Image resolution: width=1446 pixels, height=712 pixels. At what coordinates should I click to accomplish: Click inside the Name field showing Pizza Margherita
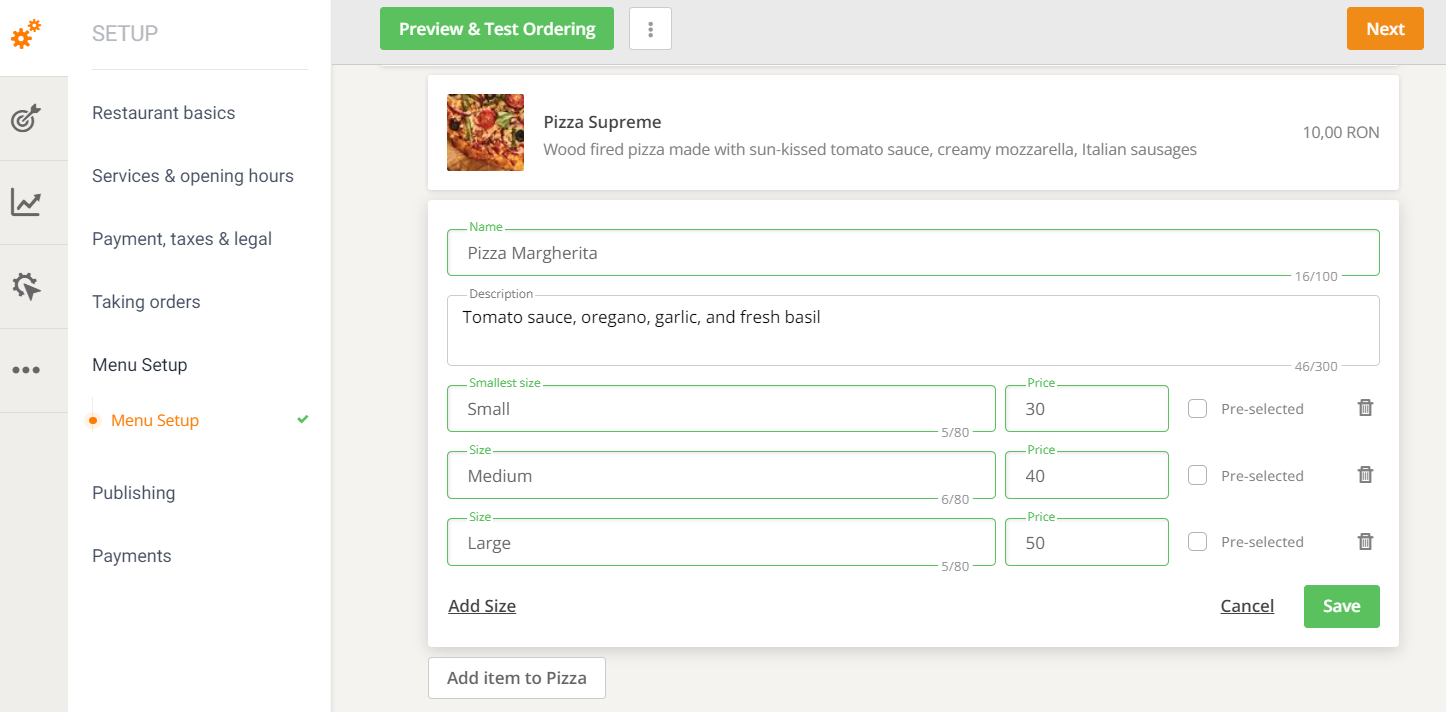(912, 252)
